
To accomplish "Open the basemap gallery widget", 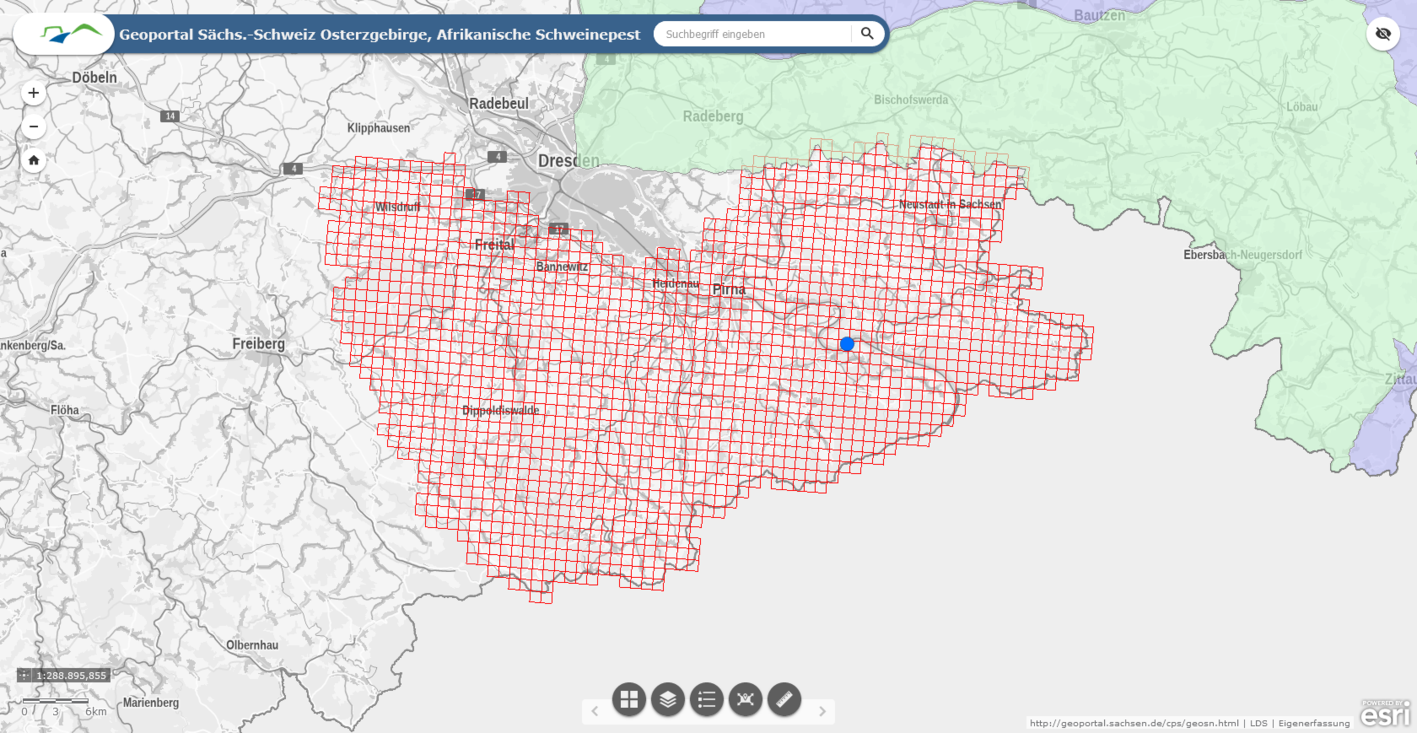I will [629, 700].
